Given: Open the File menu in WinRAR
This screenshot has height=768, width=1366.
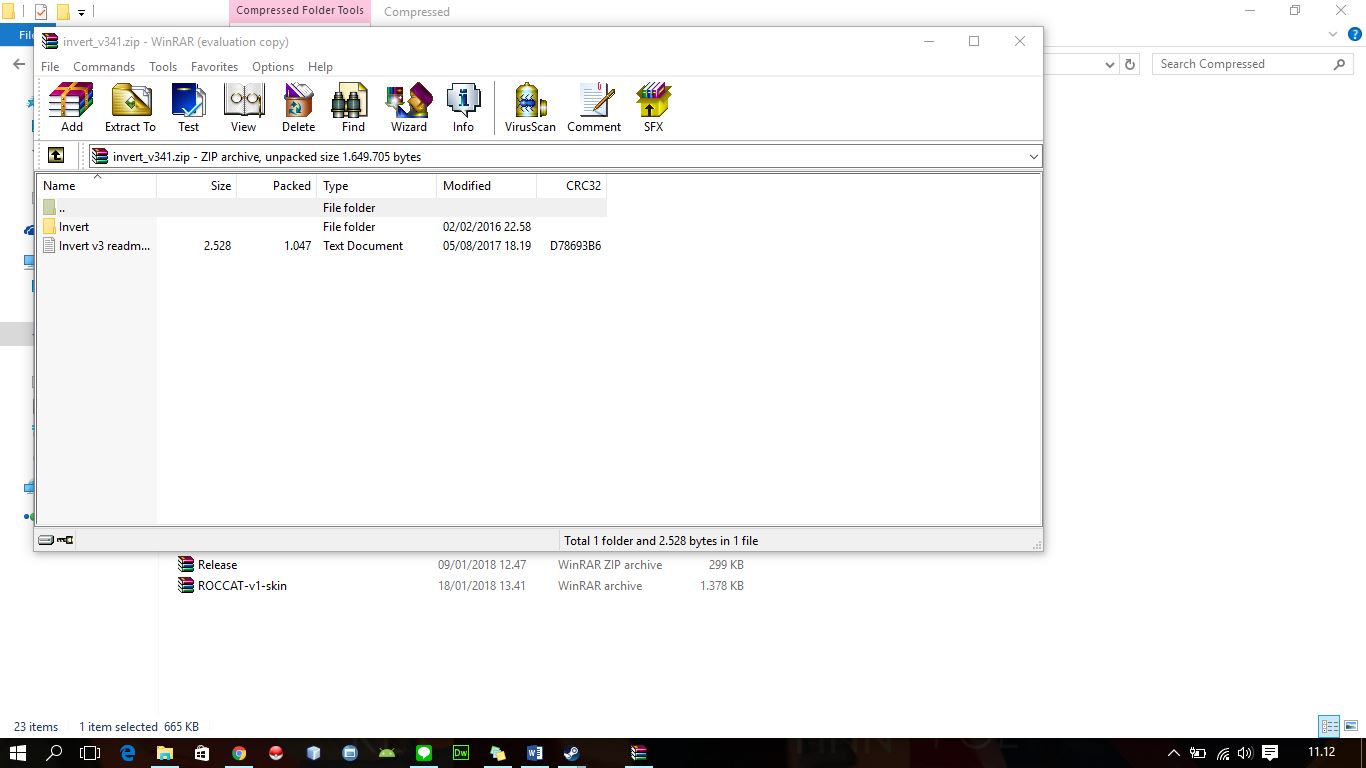Looking at the screenshot, I should (x=50, y=67).
